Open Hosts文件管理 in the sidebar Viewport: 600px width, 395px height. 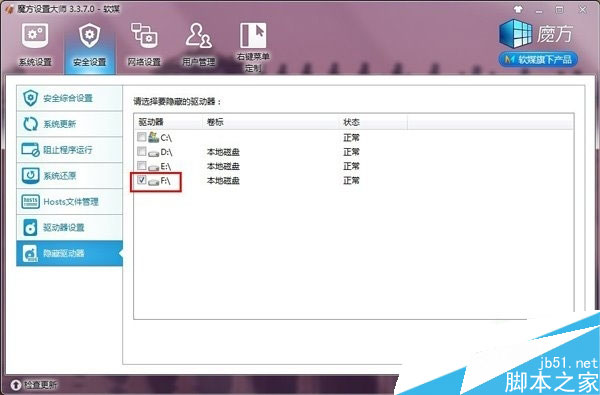[69, 202]
